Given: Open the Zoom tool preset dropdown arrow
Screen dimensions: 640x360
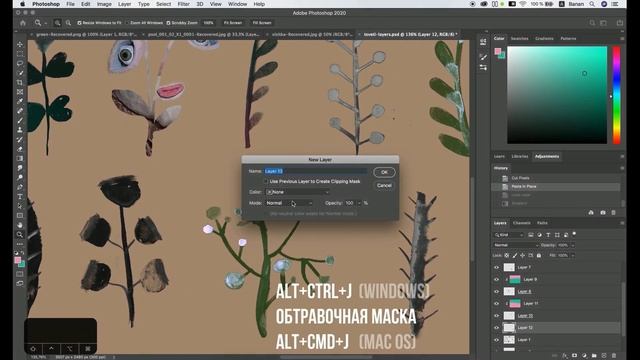Looking at the screenshot, I should click(x=45, y=23).
